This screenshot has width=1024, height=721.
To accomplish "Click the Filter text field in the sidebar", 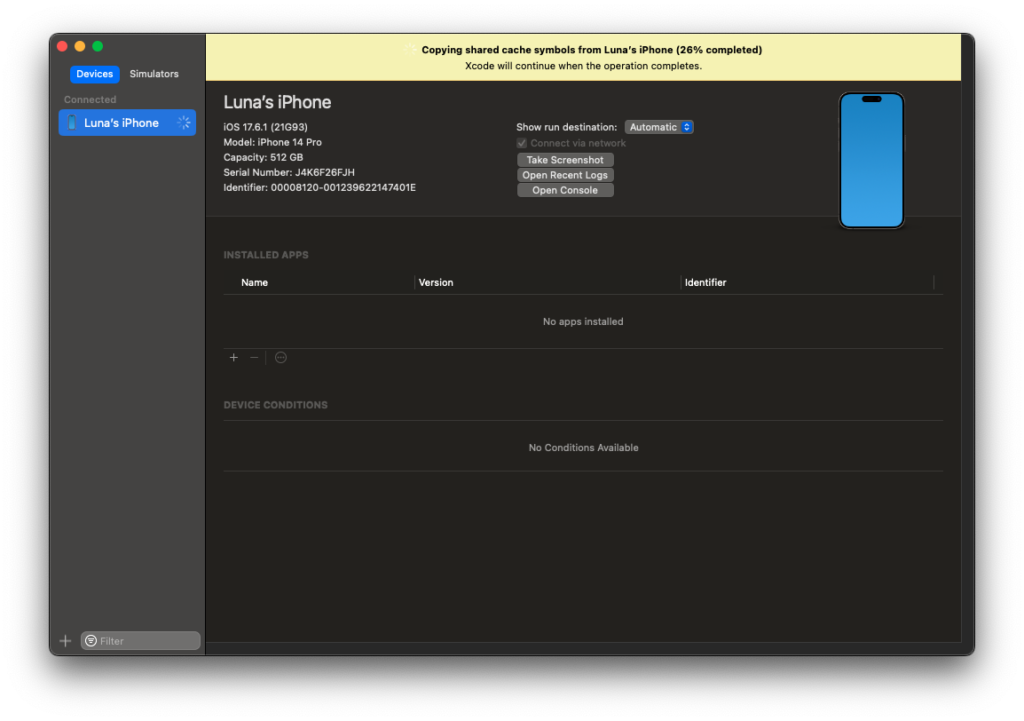I will tap(147, 641).
